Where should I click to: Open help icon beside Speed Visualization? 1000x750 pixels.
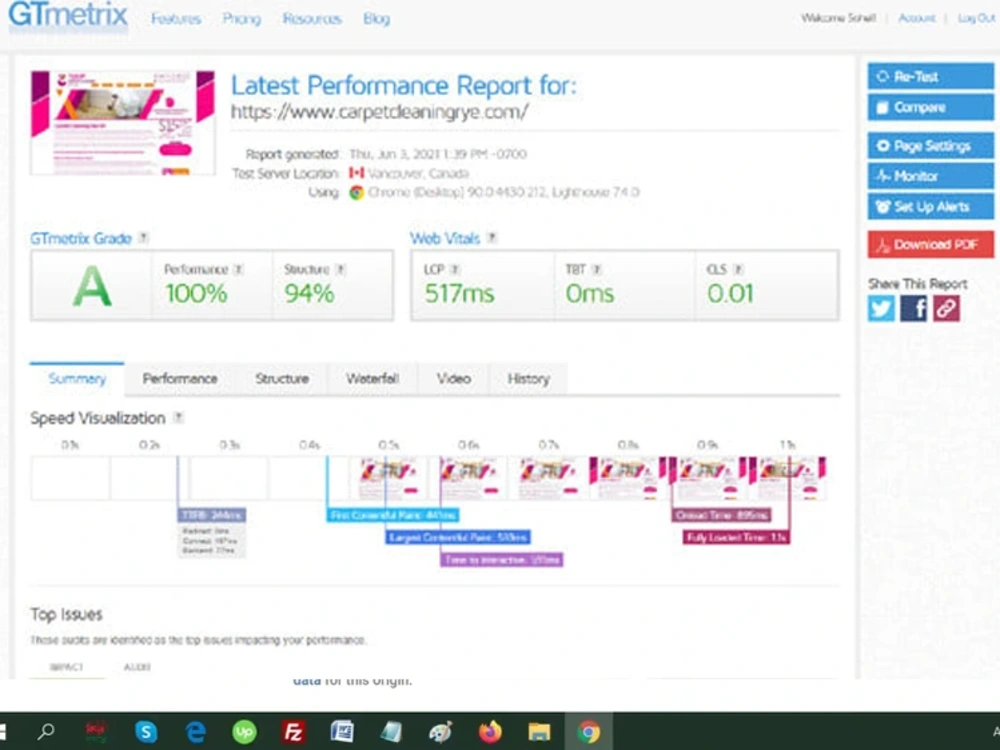tap(179, 418)
